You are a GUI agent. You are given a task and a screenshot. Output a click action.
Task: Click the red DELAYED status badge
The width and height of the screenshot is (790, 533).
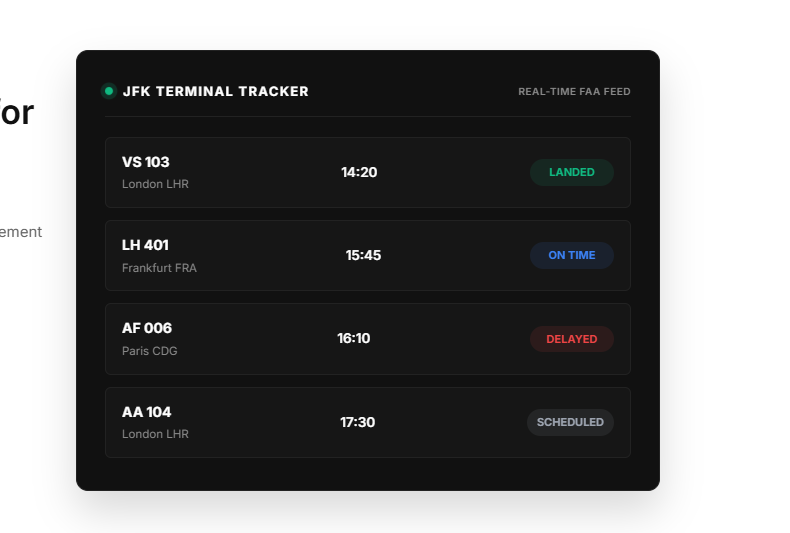572,339
